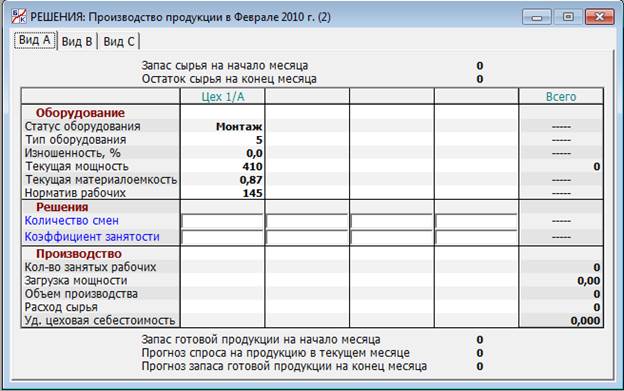Click the материалоемкость value 0,87
This screenshot has height=391, width=624.
(251, 180)
